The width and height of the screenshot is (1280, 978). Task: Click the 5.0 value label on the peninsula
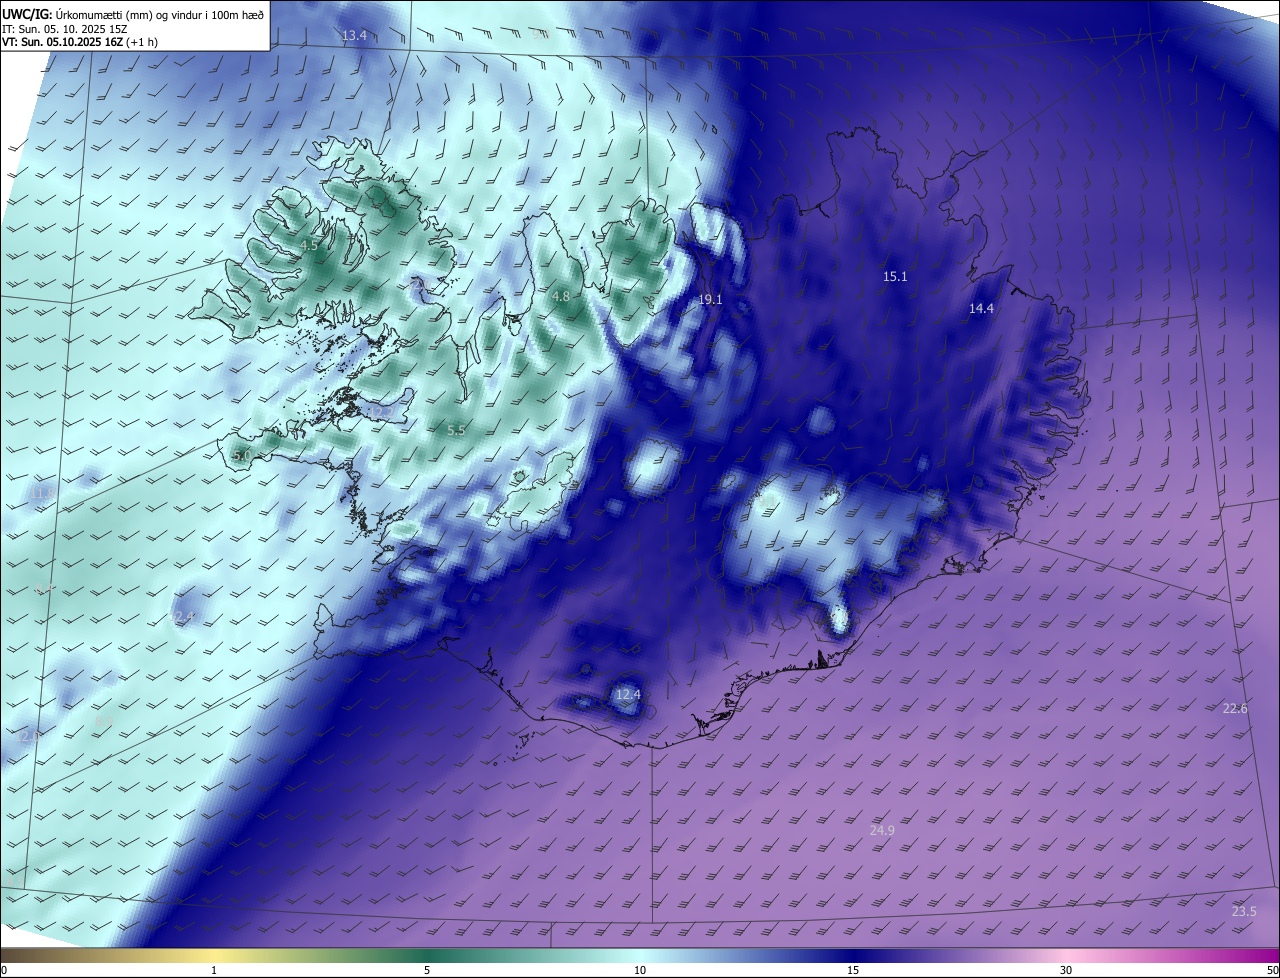(241, 456)
